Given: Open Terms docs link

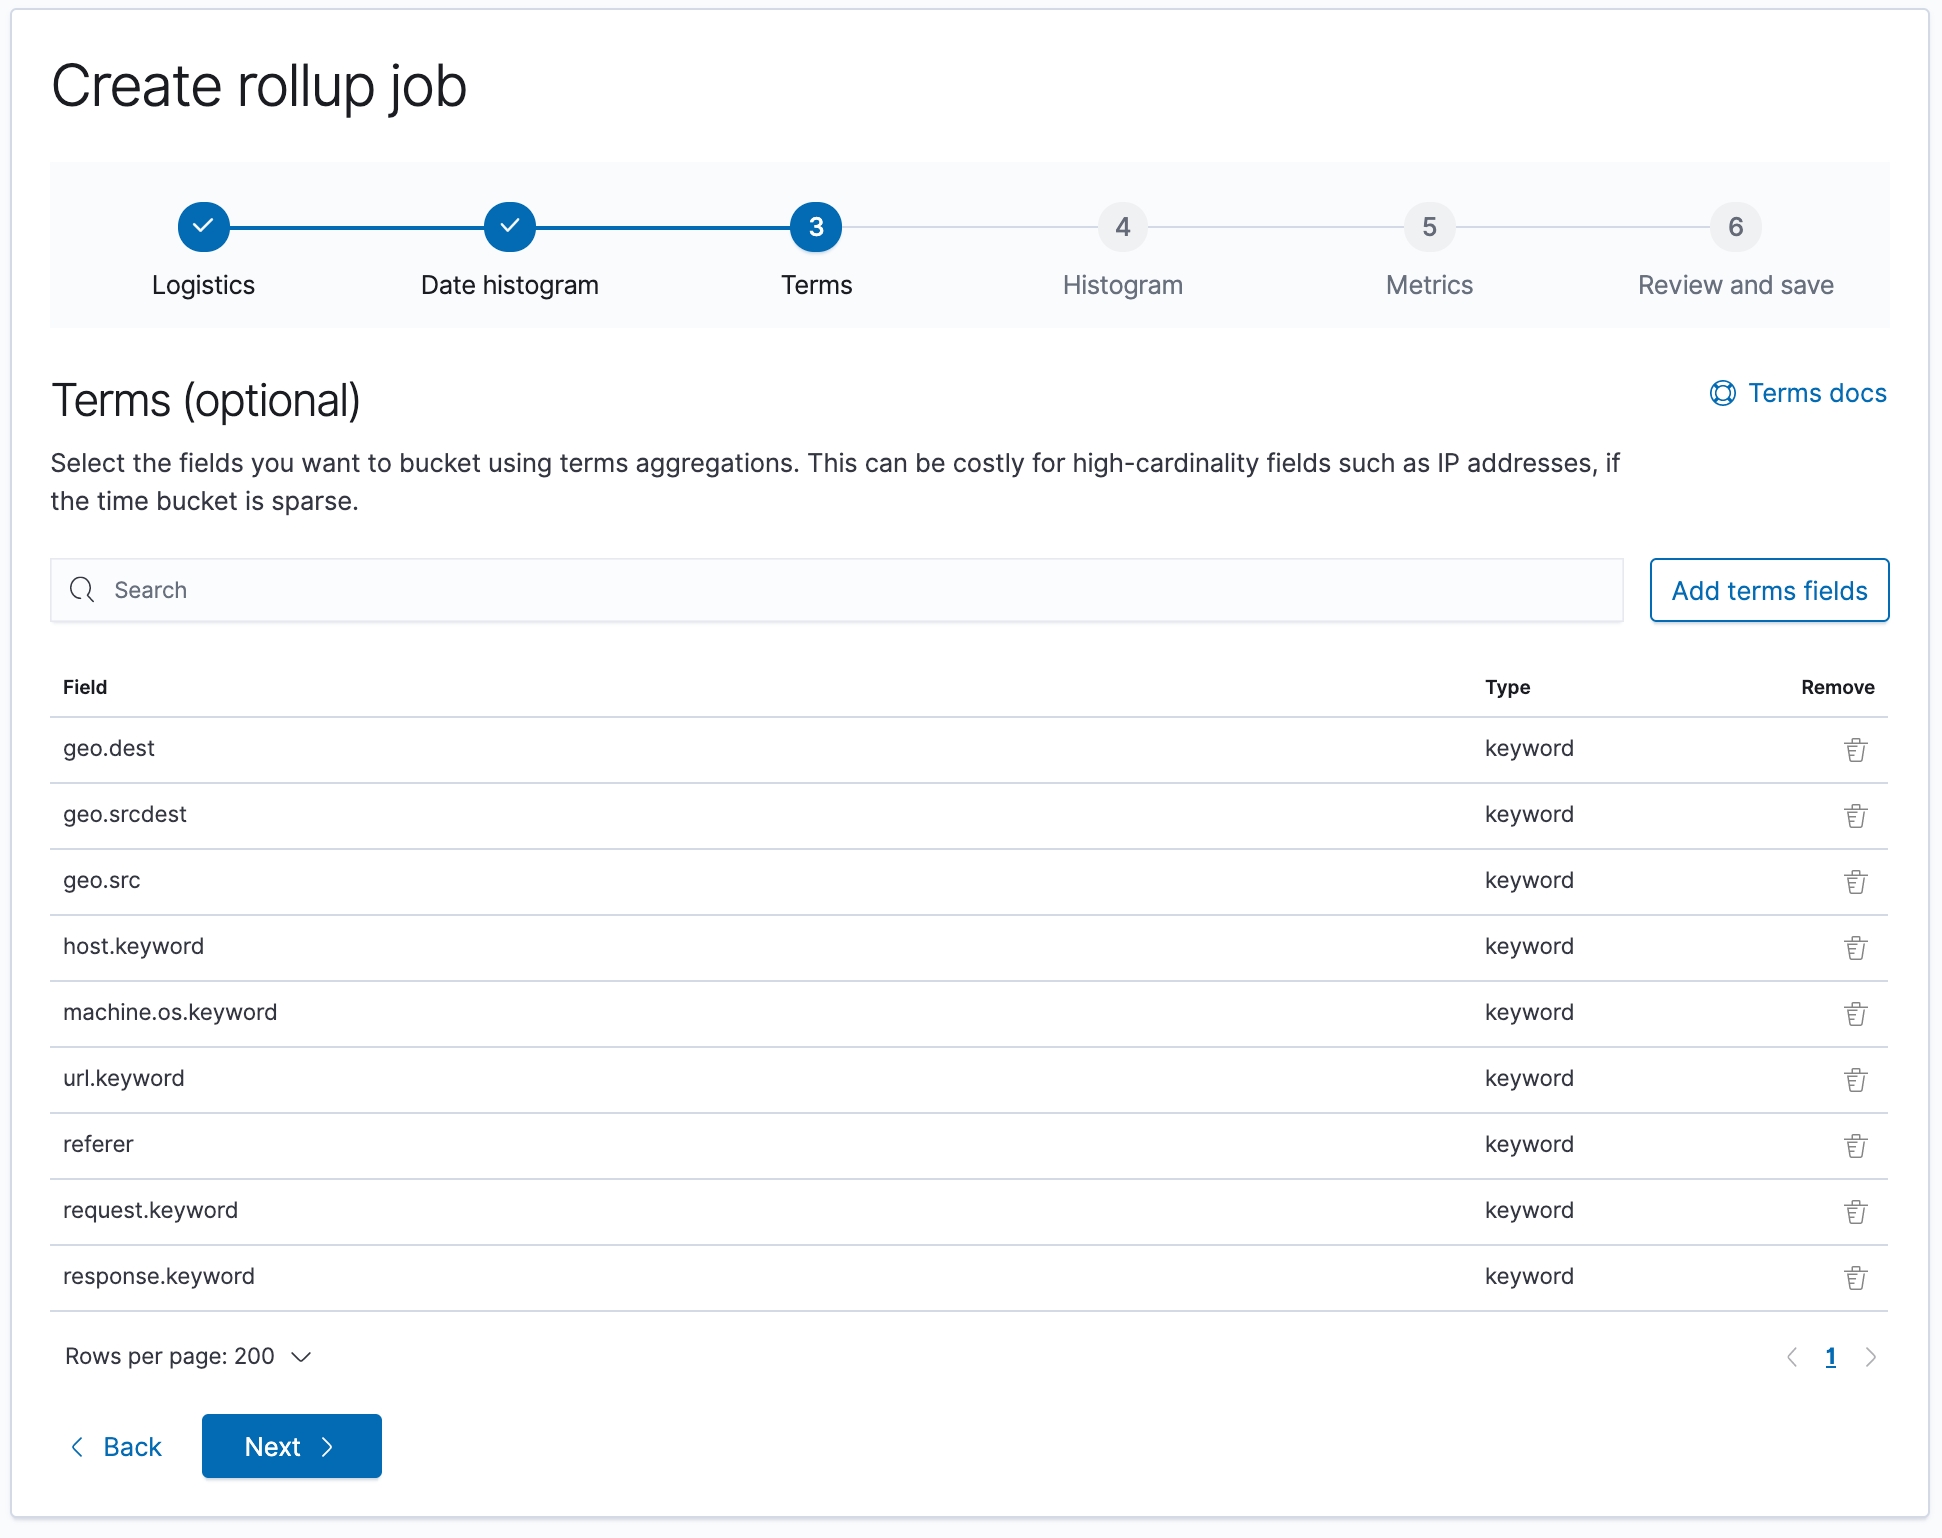Looking at the screenshot, I should click(x=1798, y=393).
